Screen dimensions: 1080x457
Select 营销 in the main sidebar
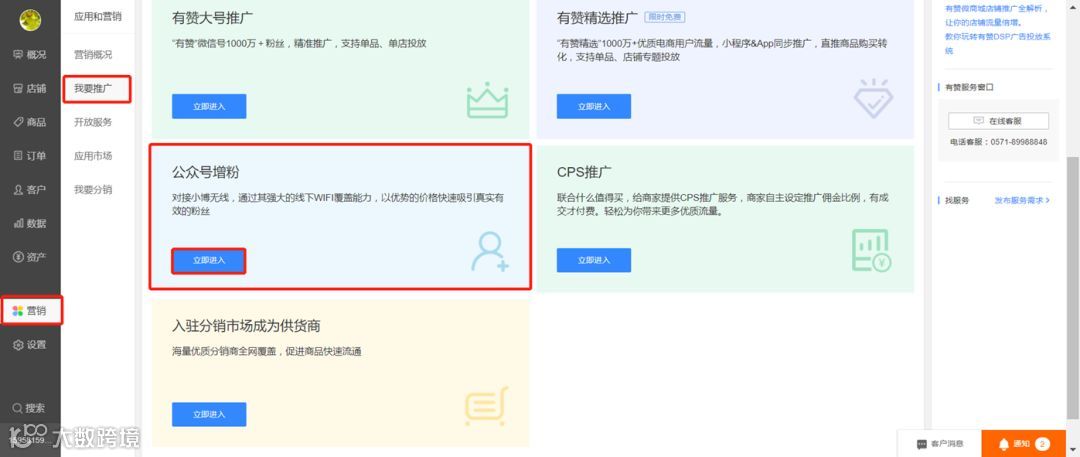click(x=30, y=311)
